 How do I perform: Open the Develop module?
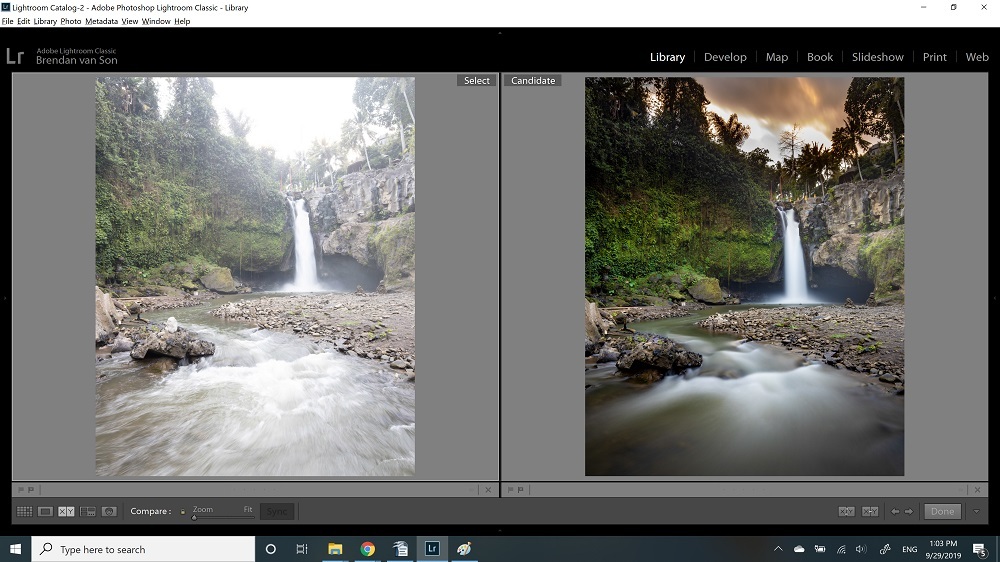click(x=725, y=57)
